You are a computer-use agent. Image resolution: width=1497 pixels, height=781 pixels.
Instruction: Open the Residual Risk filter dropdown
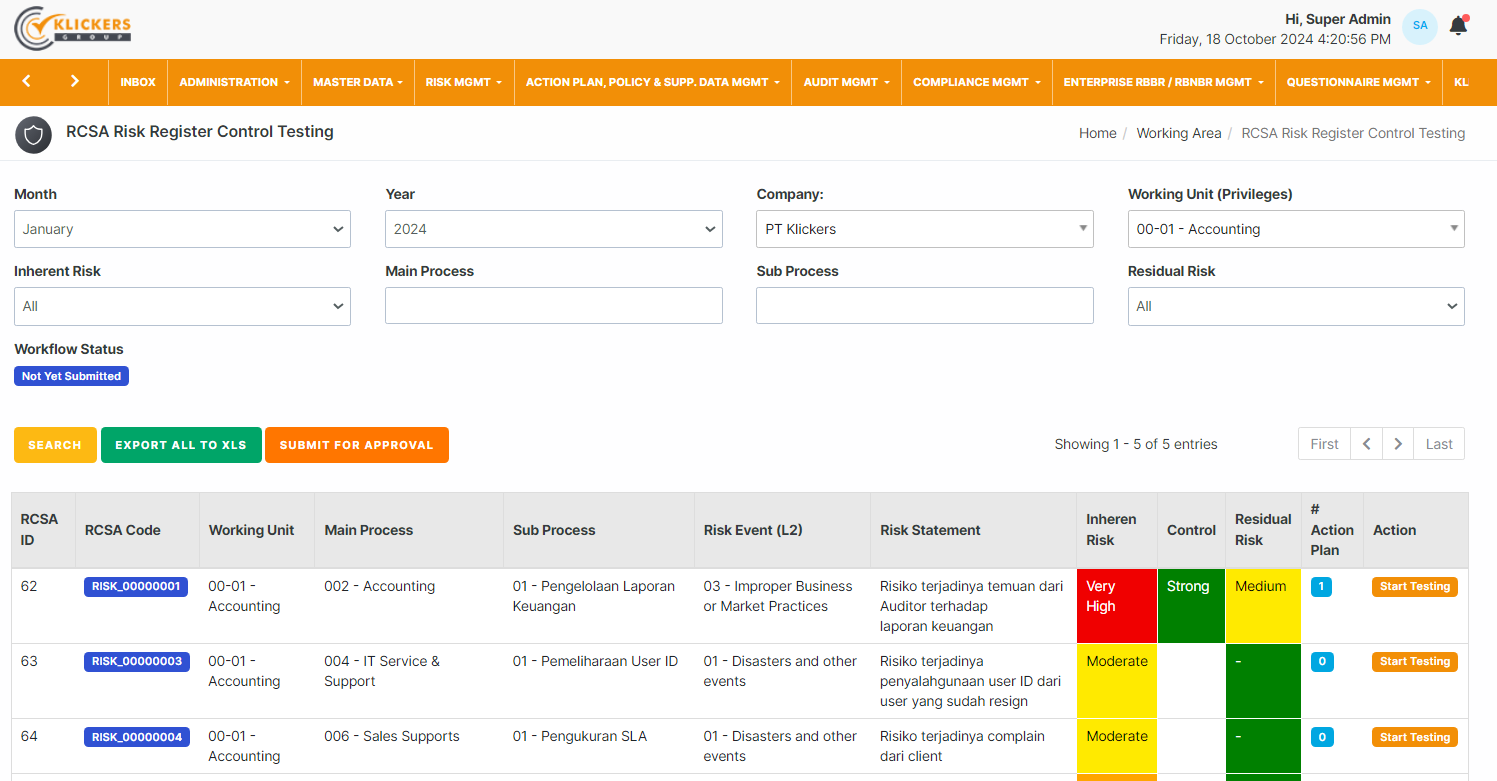click(x=1296, y=306)
